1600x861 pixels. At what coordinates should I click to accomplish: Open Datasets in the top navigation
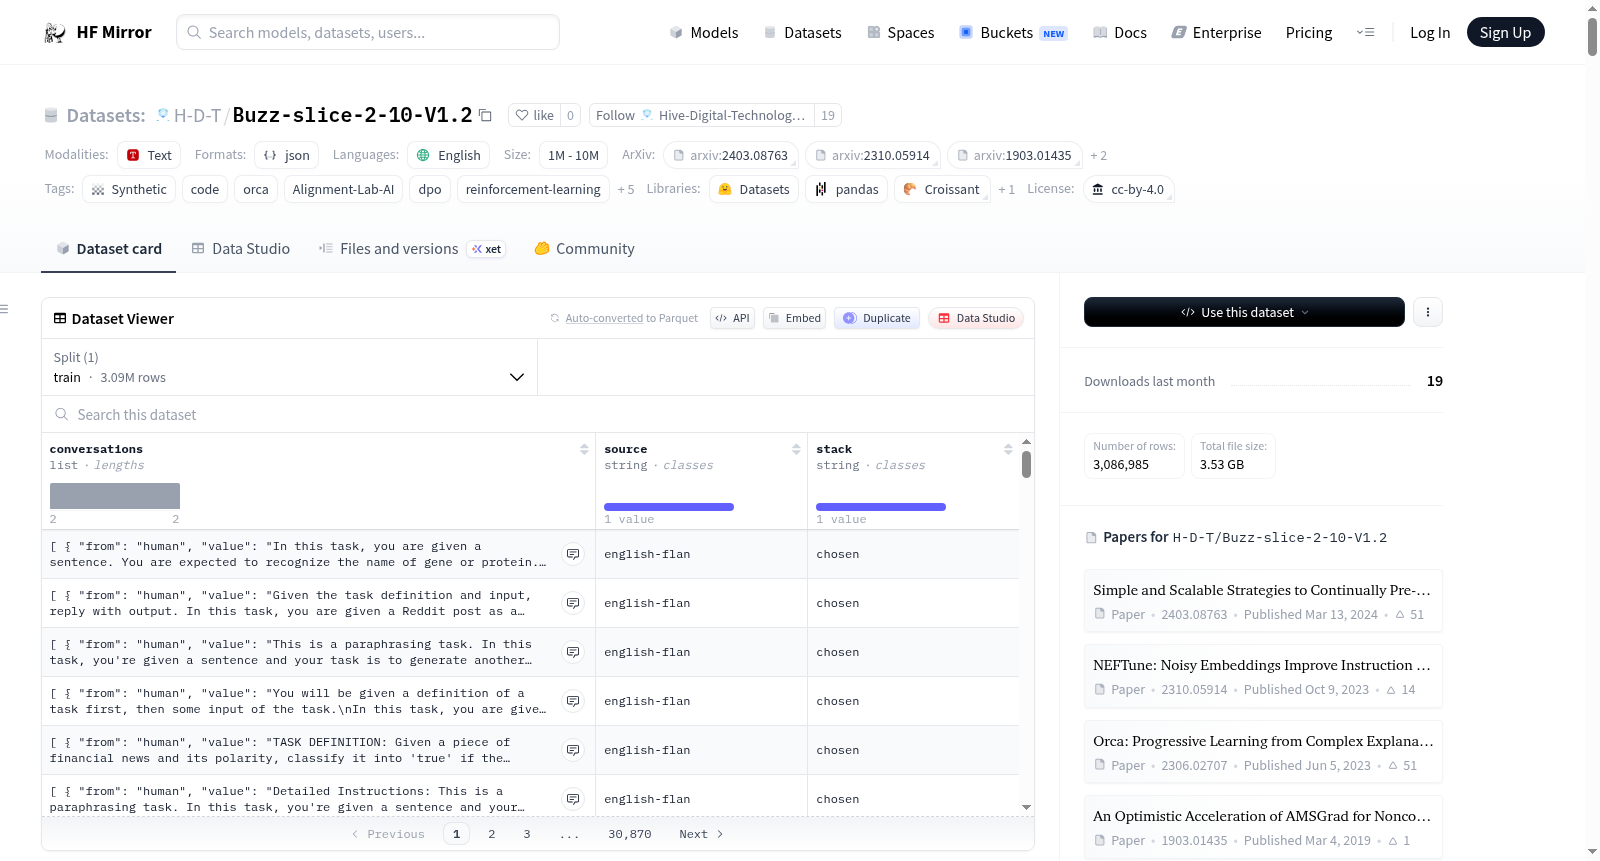[x=803, y=33]
